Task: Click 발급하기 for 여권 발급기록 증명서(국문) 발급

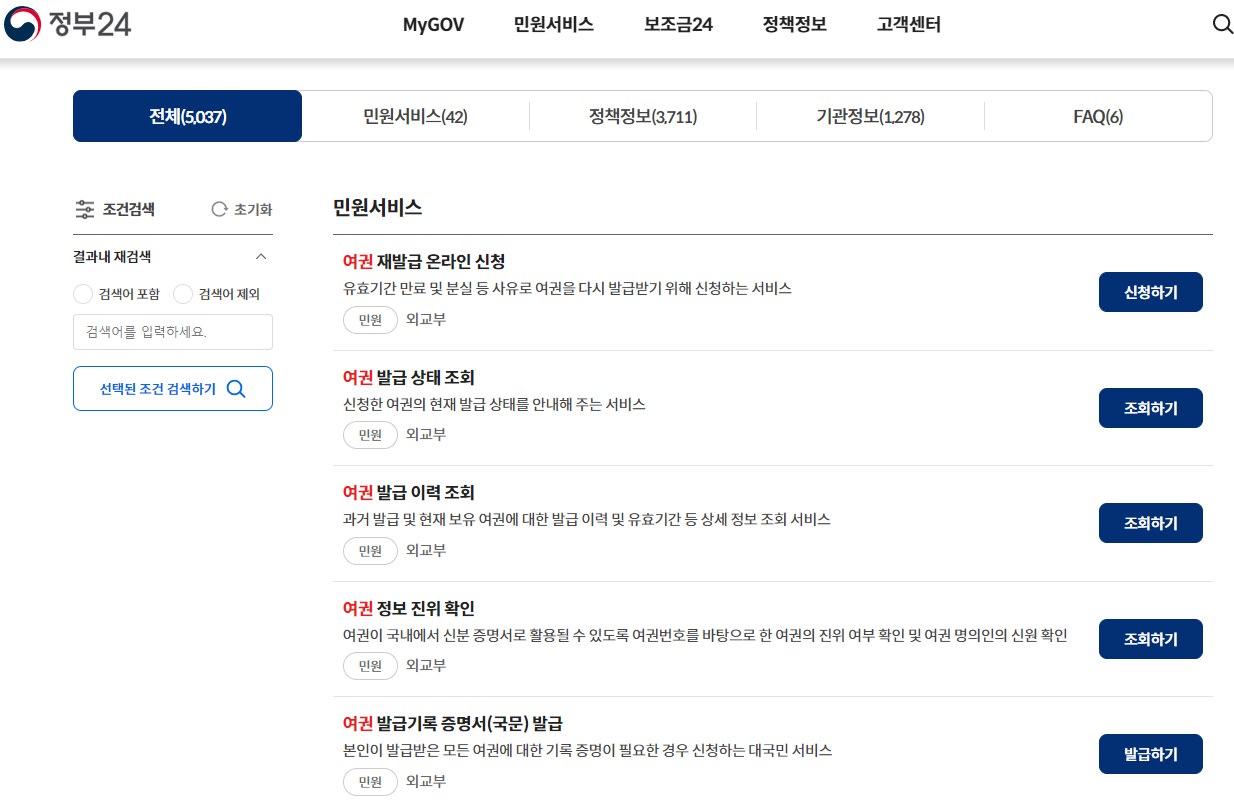Action: click(1151, 754)
